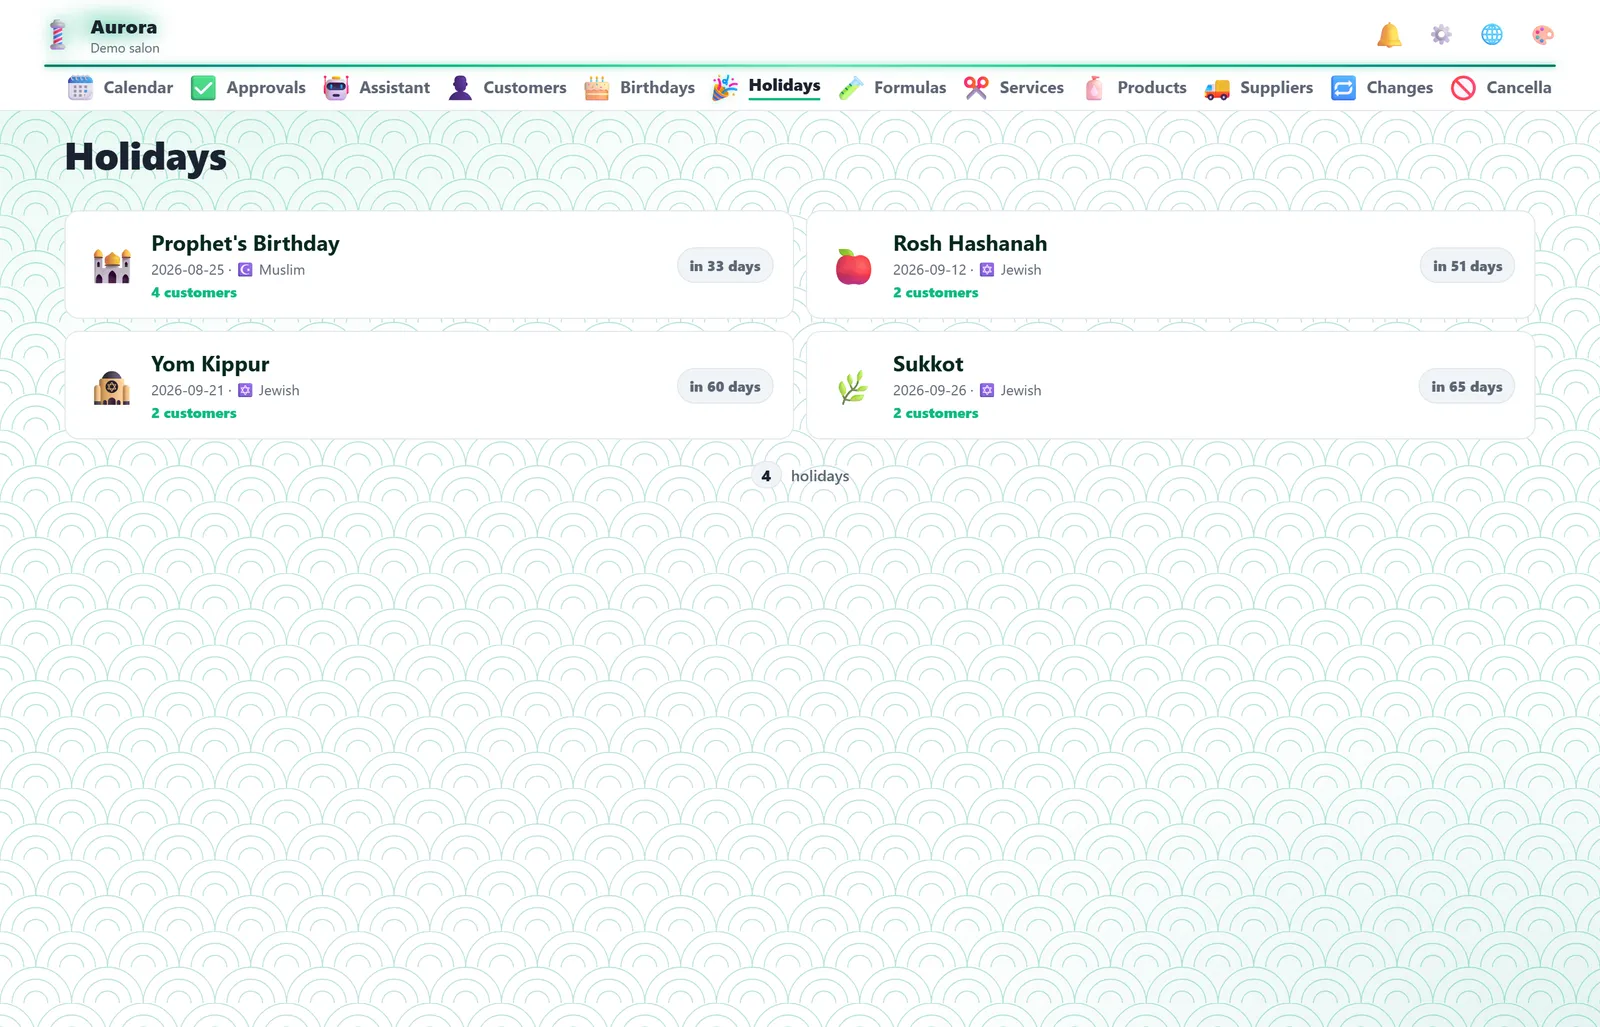Image resolution: width=1600 pixels, height=1027 pixels.
Task: Switch to the Customers tab
Action: coord(507,88)
